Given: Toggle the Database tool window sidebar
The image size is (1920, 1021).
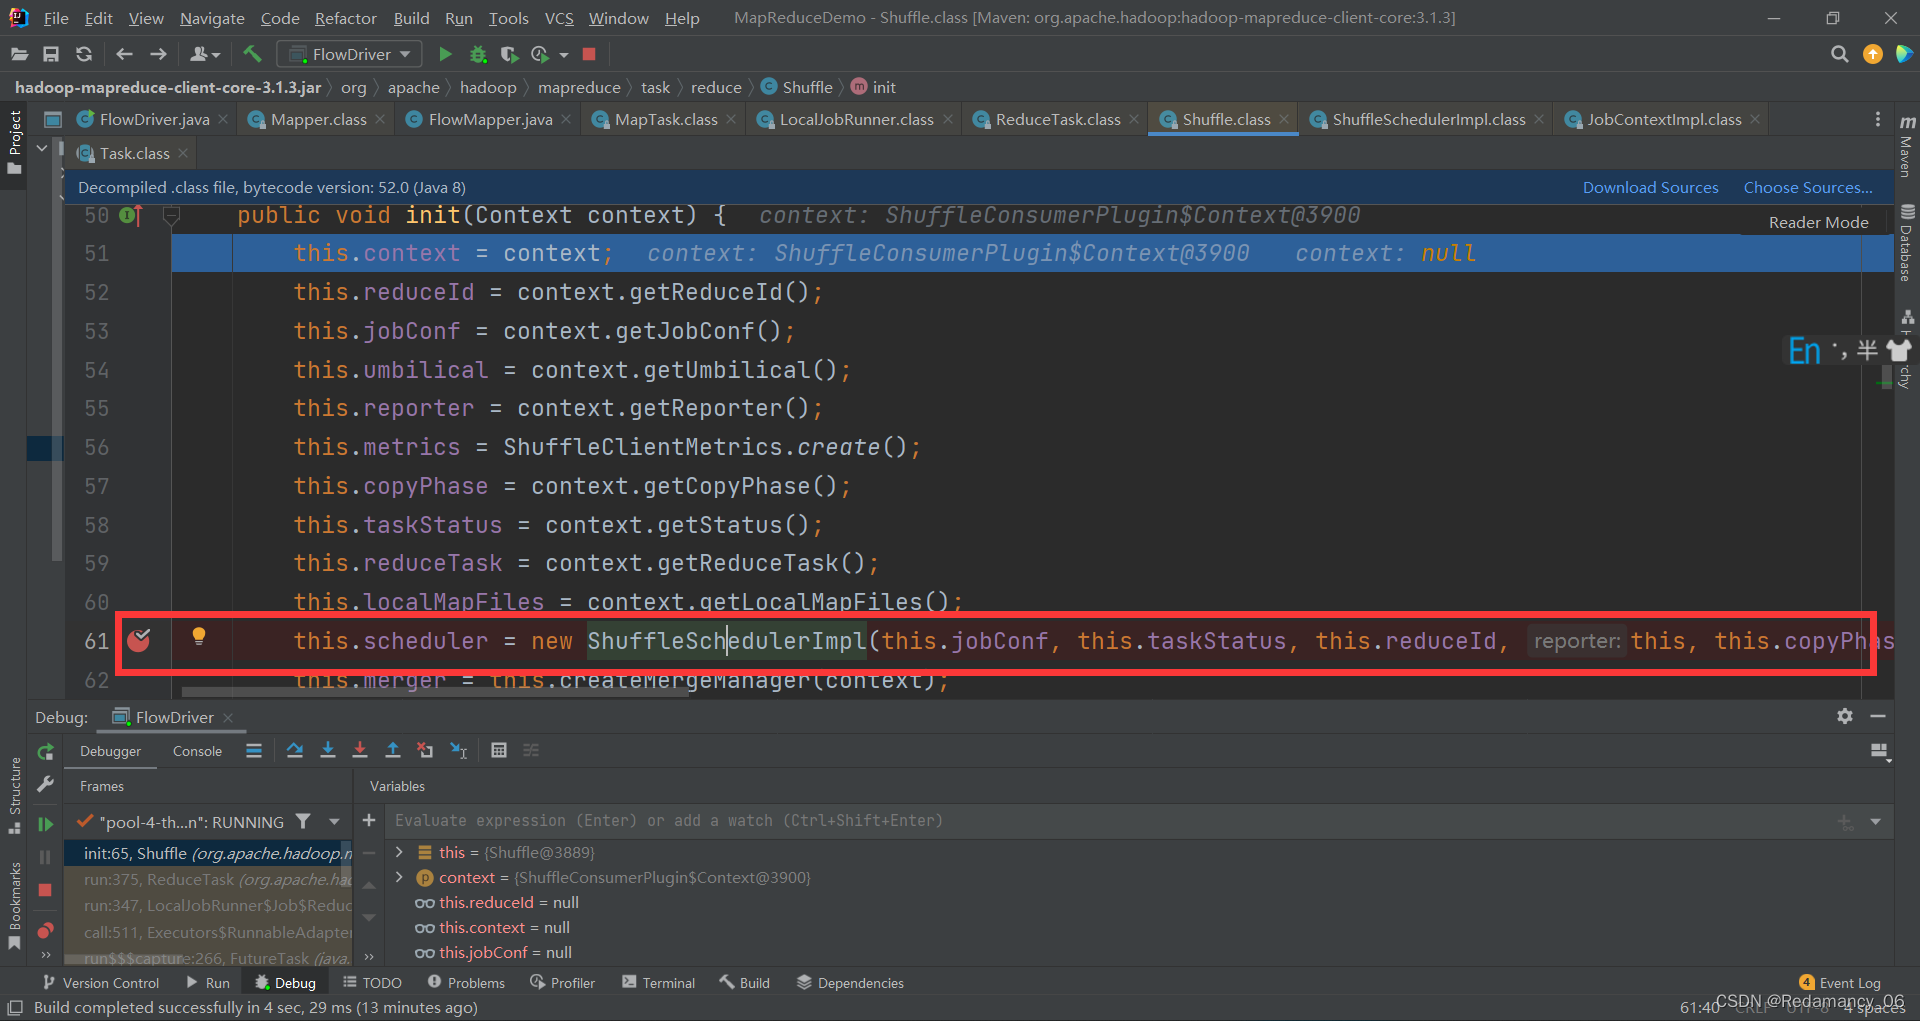Looking at the screenshot, I should (1907, 244).
